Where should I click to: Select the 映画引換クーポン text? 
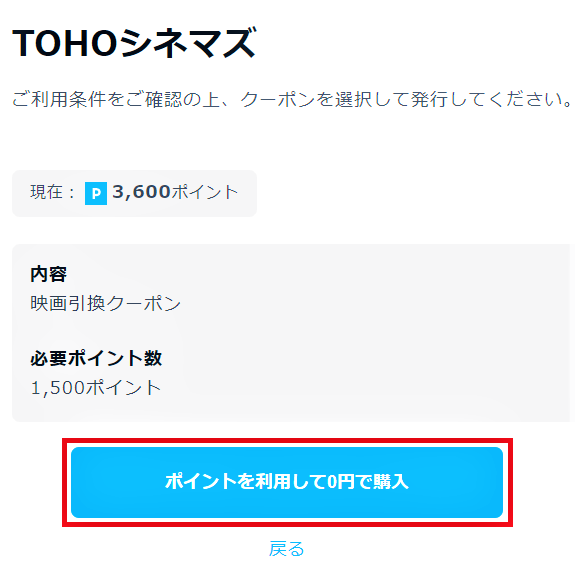point(106,304)
